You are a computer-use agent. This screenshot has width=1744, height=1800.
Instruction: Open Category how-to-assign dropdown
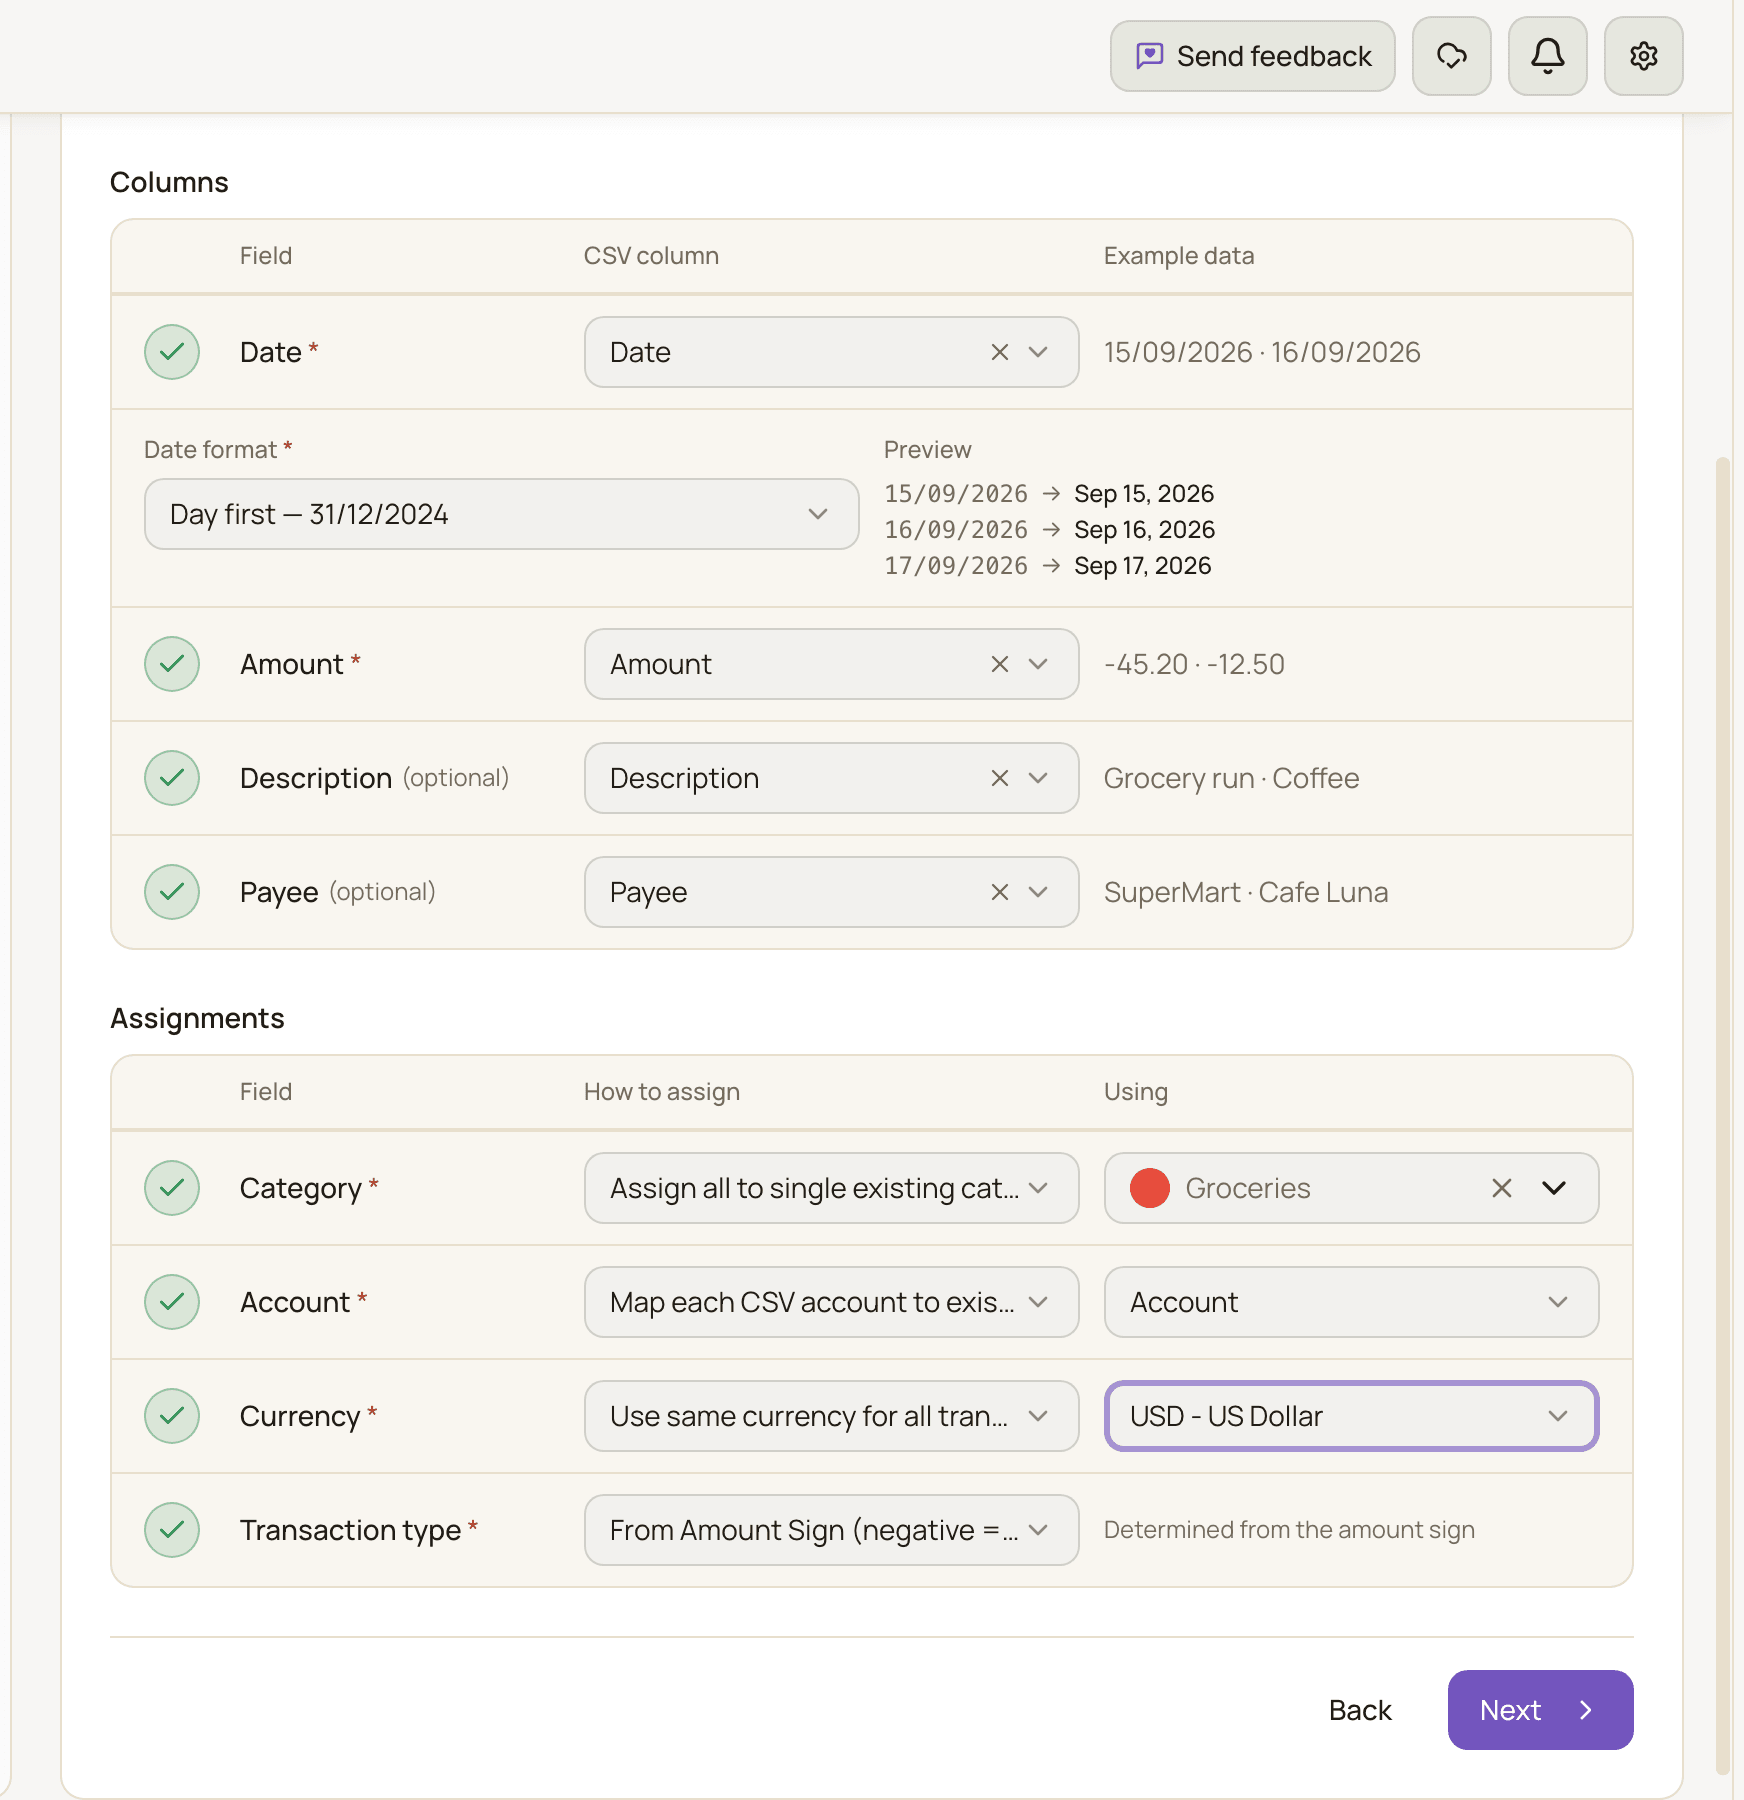tap(832, 1188)
